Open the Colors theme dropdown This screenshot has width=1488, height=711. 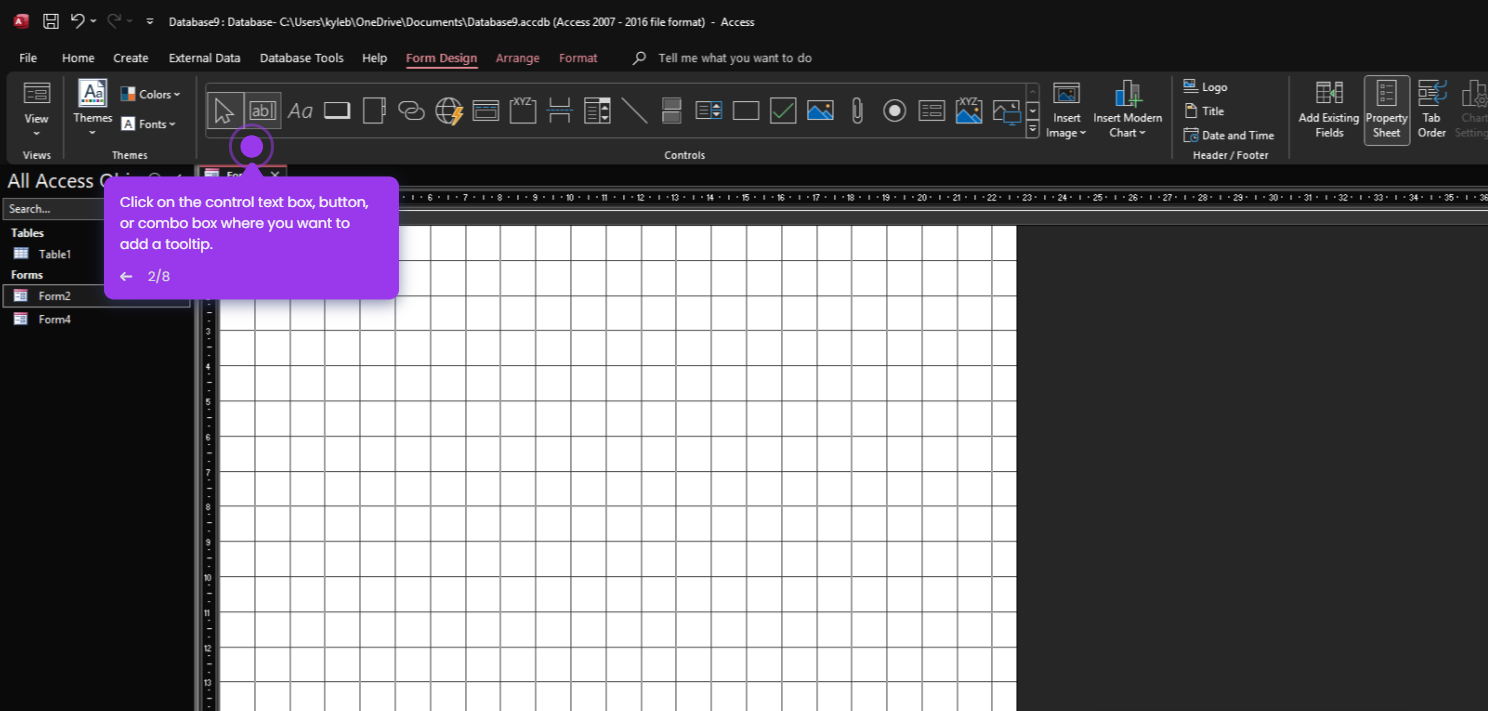coord(151,94)
